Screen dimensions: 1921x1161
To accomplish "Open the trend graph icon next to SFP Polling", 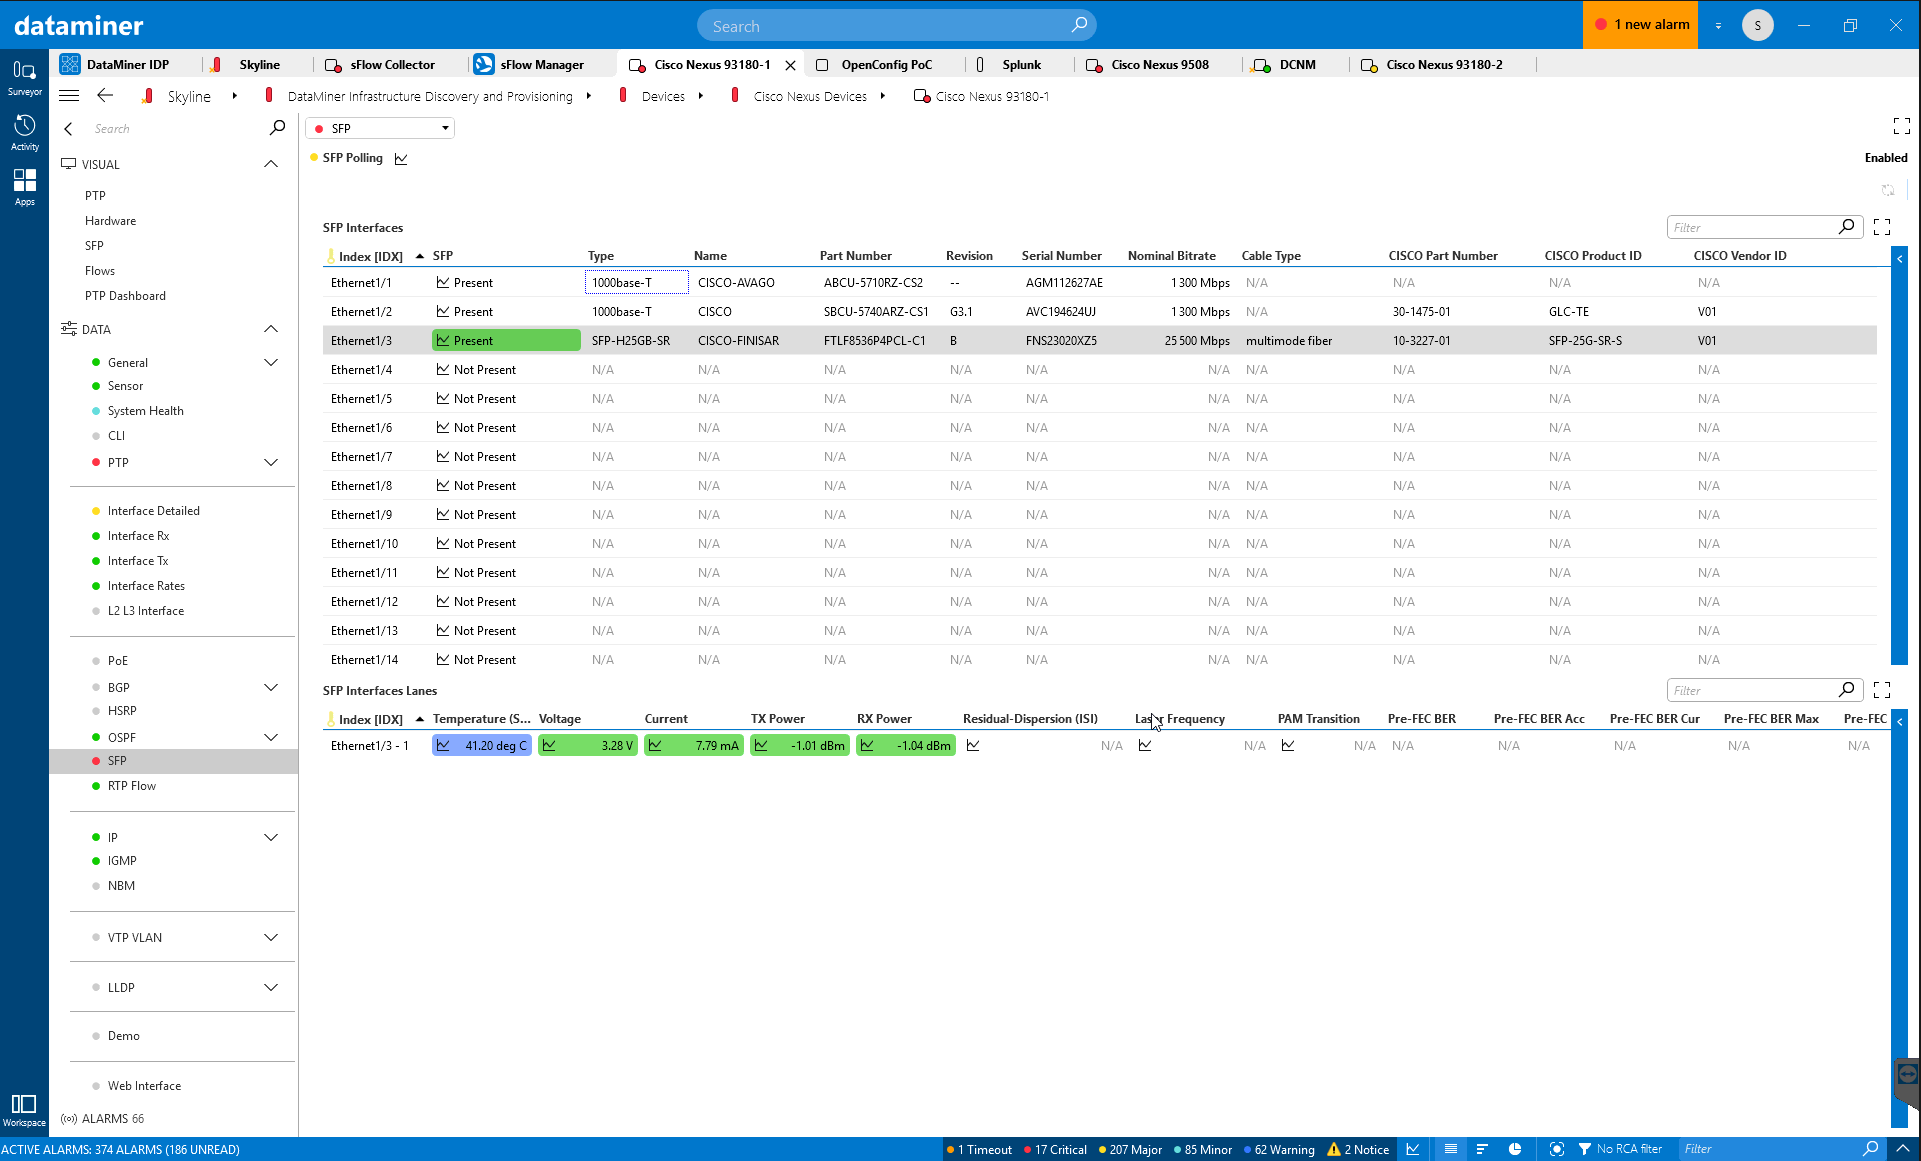I will pyautogui.click(x=401, y=159).
